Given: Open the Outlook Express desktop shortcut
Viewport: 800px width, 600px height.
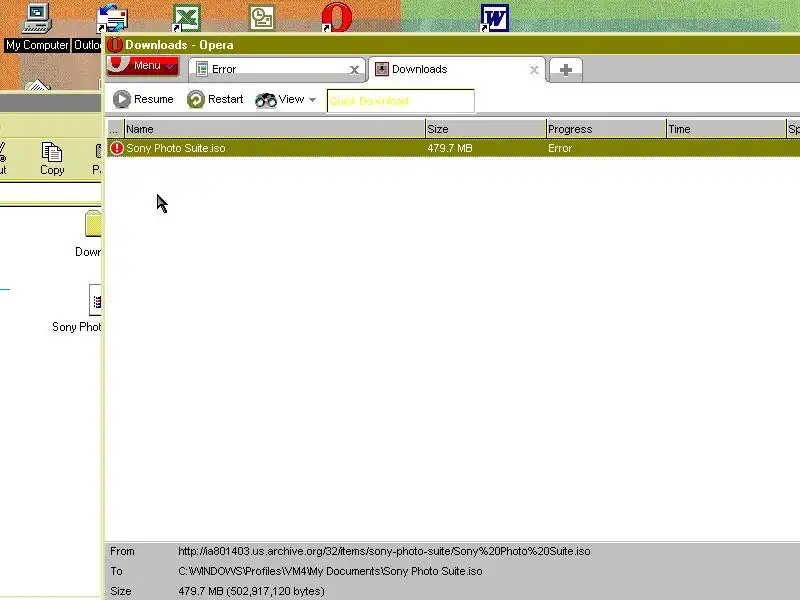Looking at the screenshot, I should click(x=112, y=19).
